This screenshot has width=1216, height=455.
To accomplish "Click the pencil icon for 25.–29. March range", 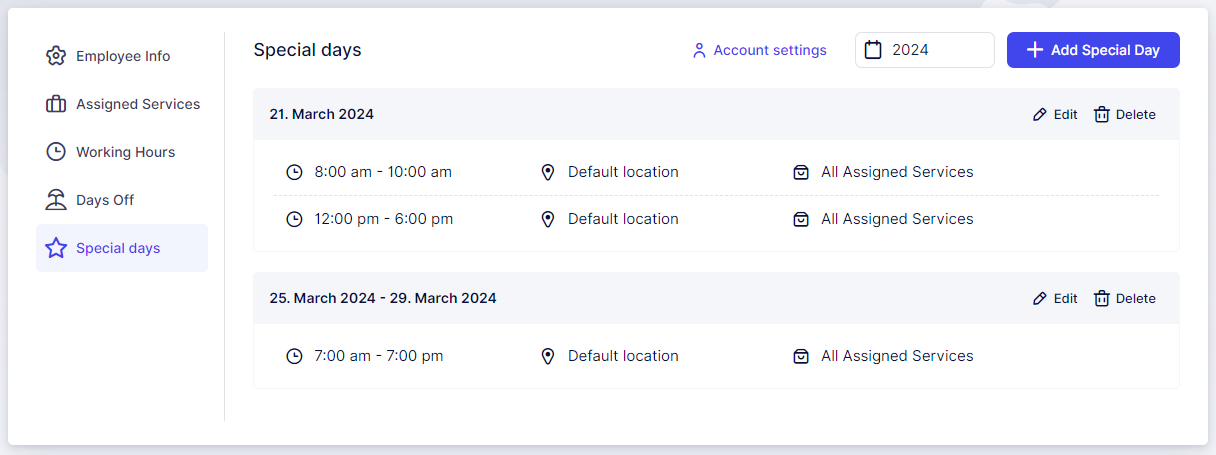I will coord(1040,299).
